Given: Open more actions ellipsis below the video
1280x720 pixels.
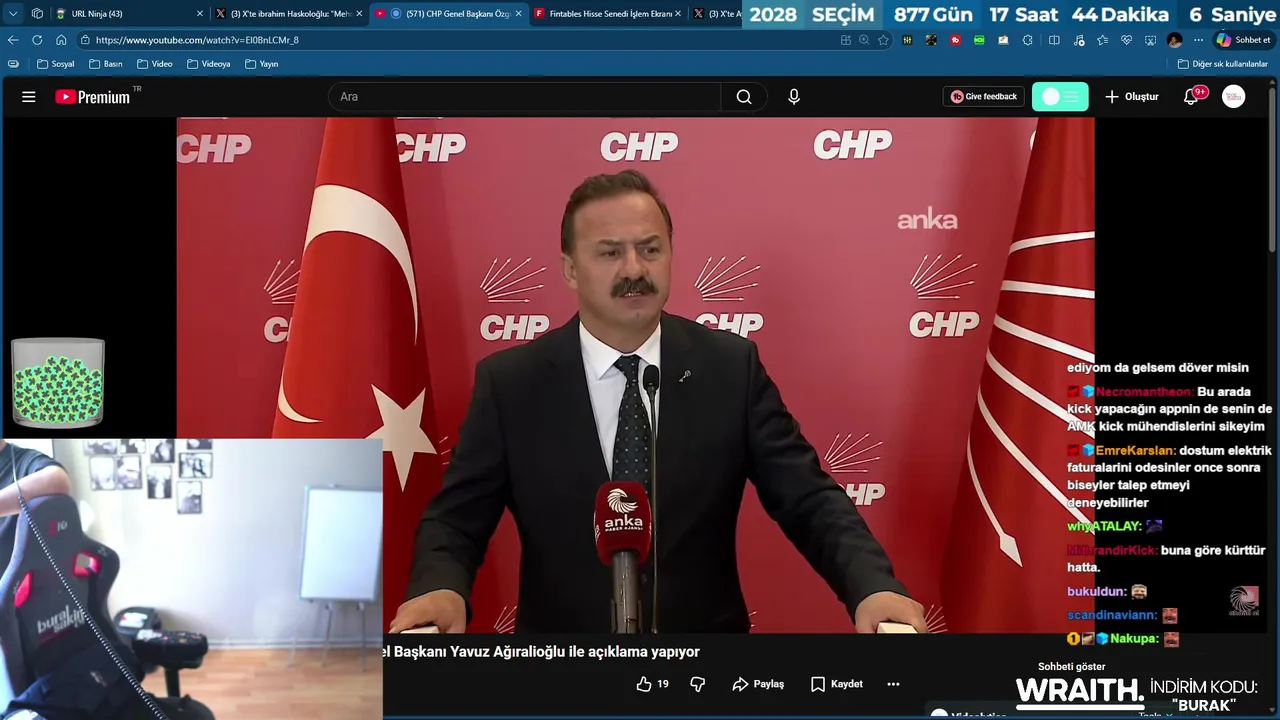Looking at the screenshot, I should pos(894,684).
